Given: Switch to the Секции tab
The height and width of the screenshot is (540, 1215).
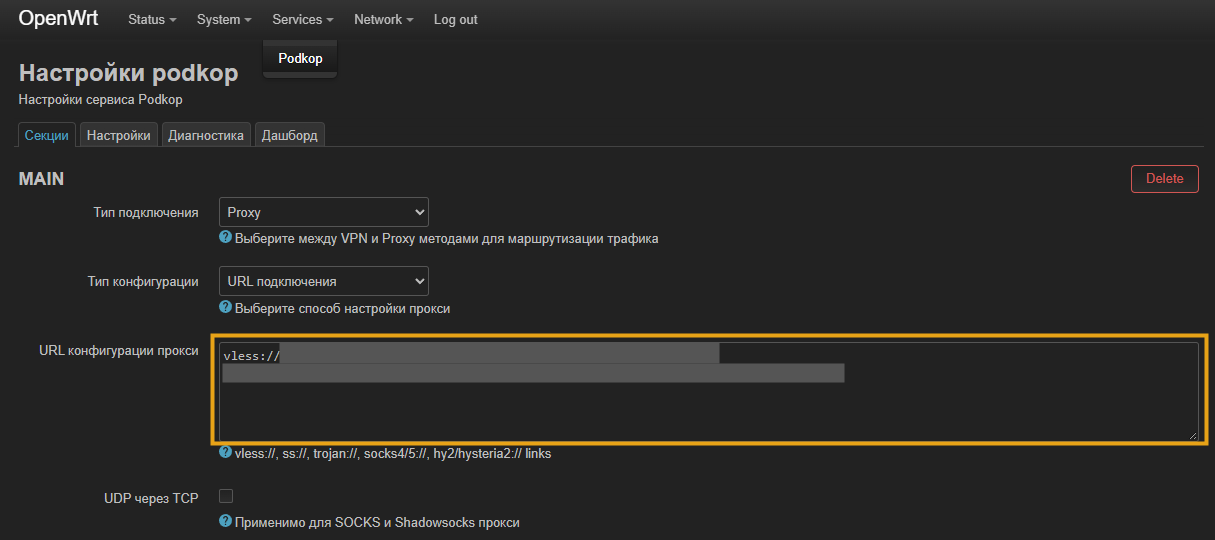Looking at the screenshot, I should [x=47, y=135].
